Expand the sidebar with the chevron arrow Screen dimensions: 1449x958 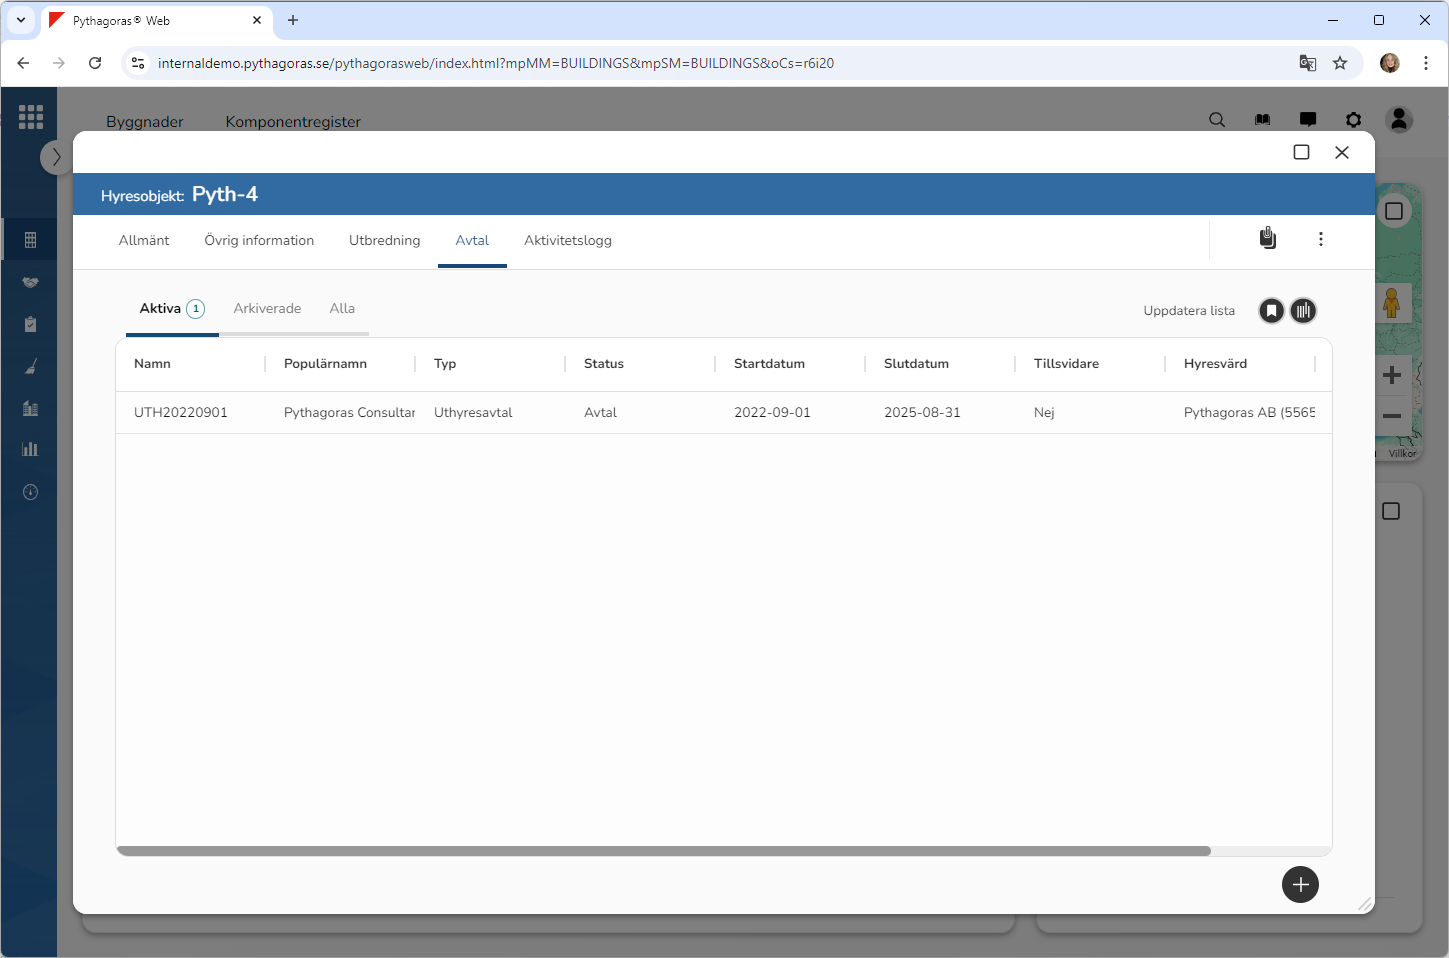[56, 157]
